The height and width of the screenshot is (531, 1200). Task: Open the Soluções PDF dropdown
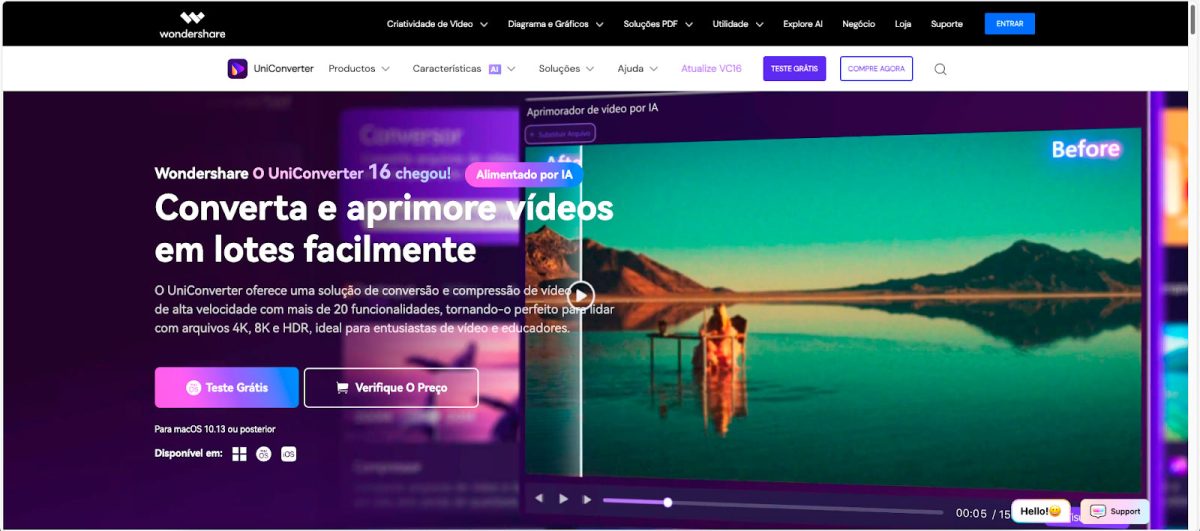click(x=658, y=24)
